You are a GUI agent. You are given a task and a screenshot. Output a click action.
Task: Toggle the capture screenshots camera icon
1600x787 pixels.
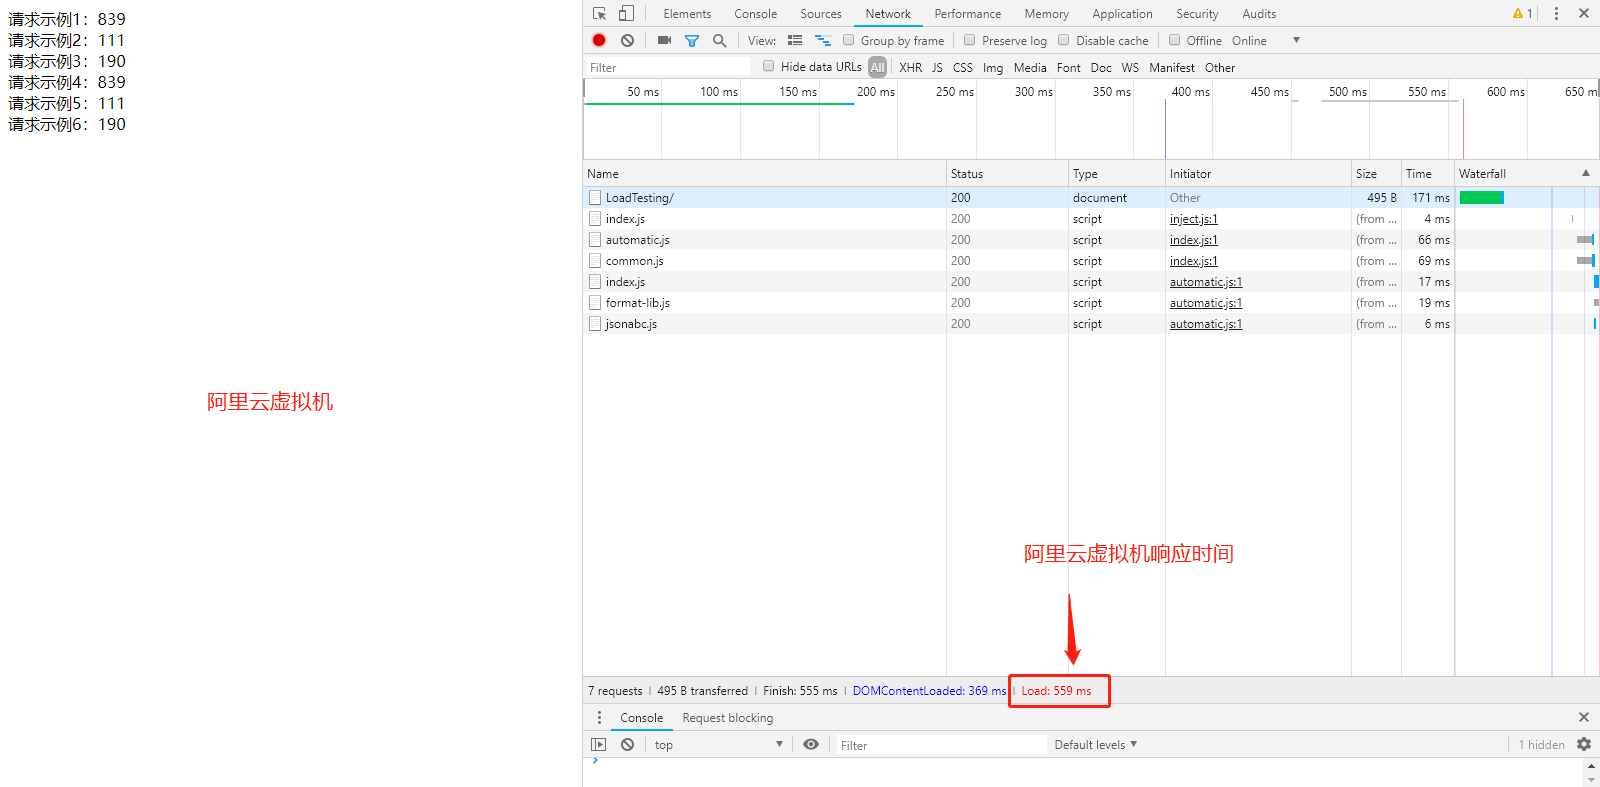pyautogui.click(x=664, y=40)
